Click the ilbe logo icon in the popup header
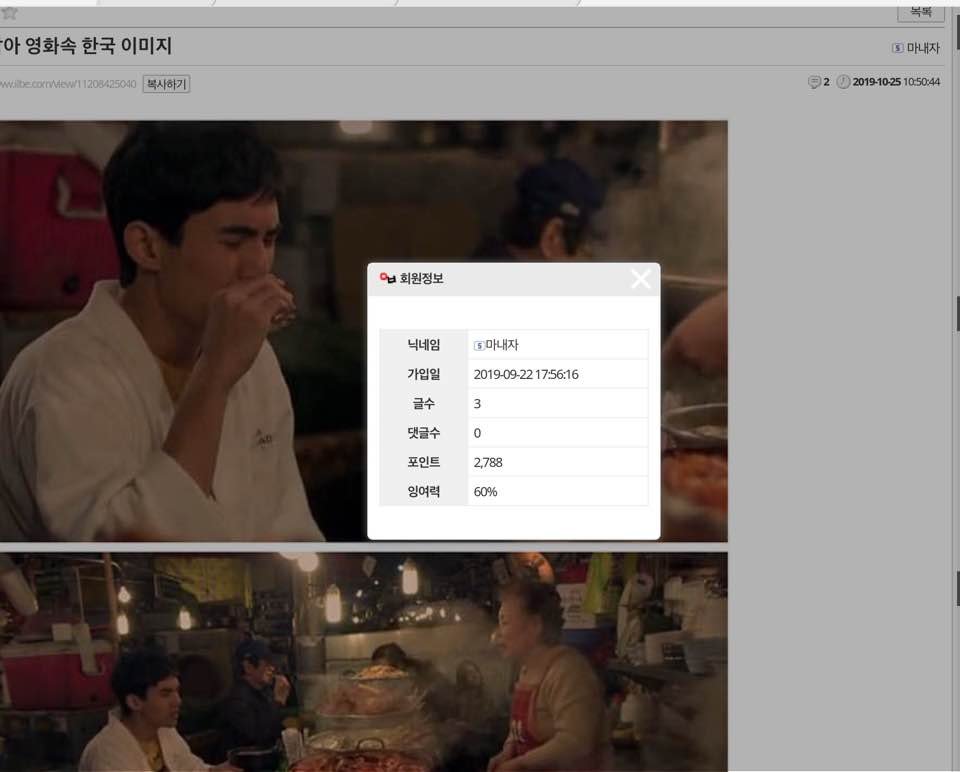The height and width of the screenshot is (772, 960). [388, 279]
